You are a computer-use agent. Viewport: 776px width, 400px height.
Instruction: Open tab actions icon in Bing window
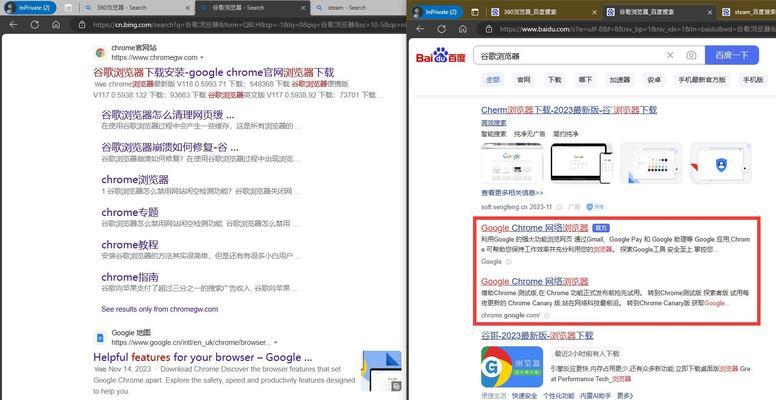click(x=68, y=8)
